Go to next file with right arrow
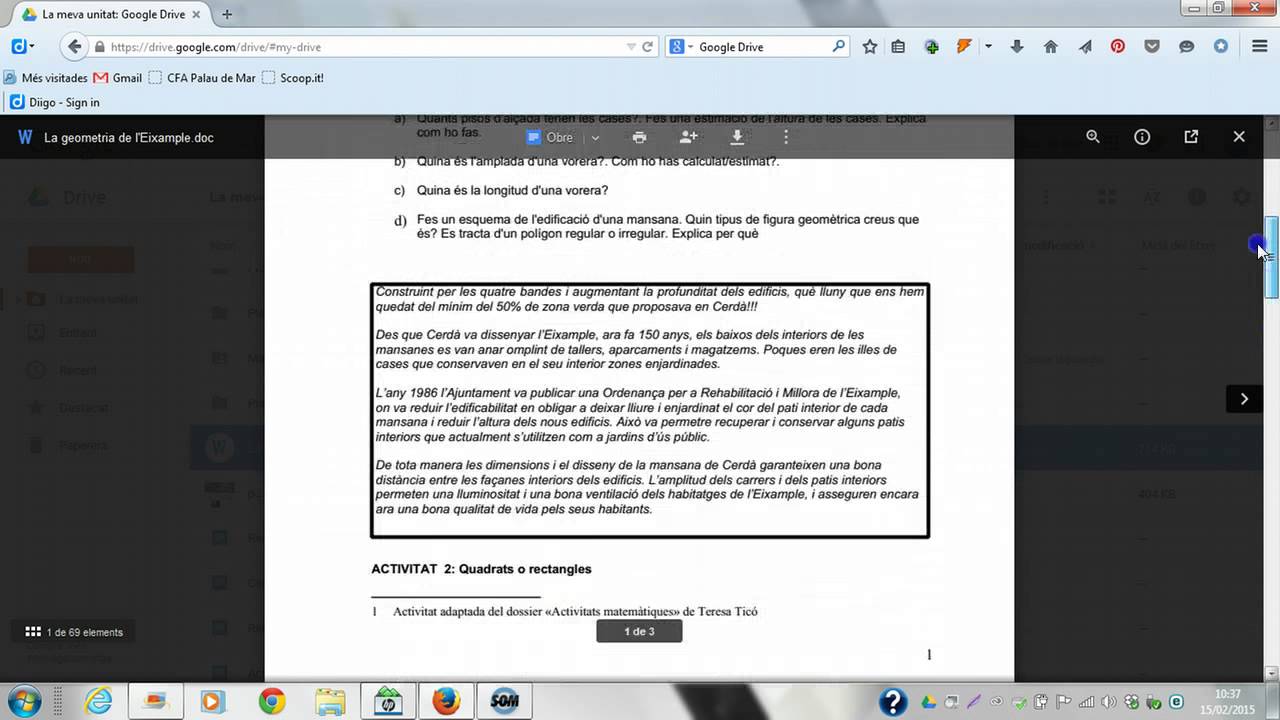Viewport: 1280px width, 720px height. [1244, 399]
